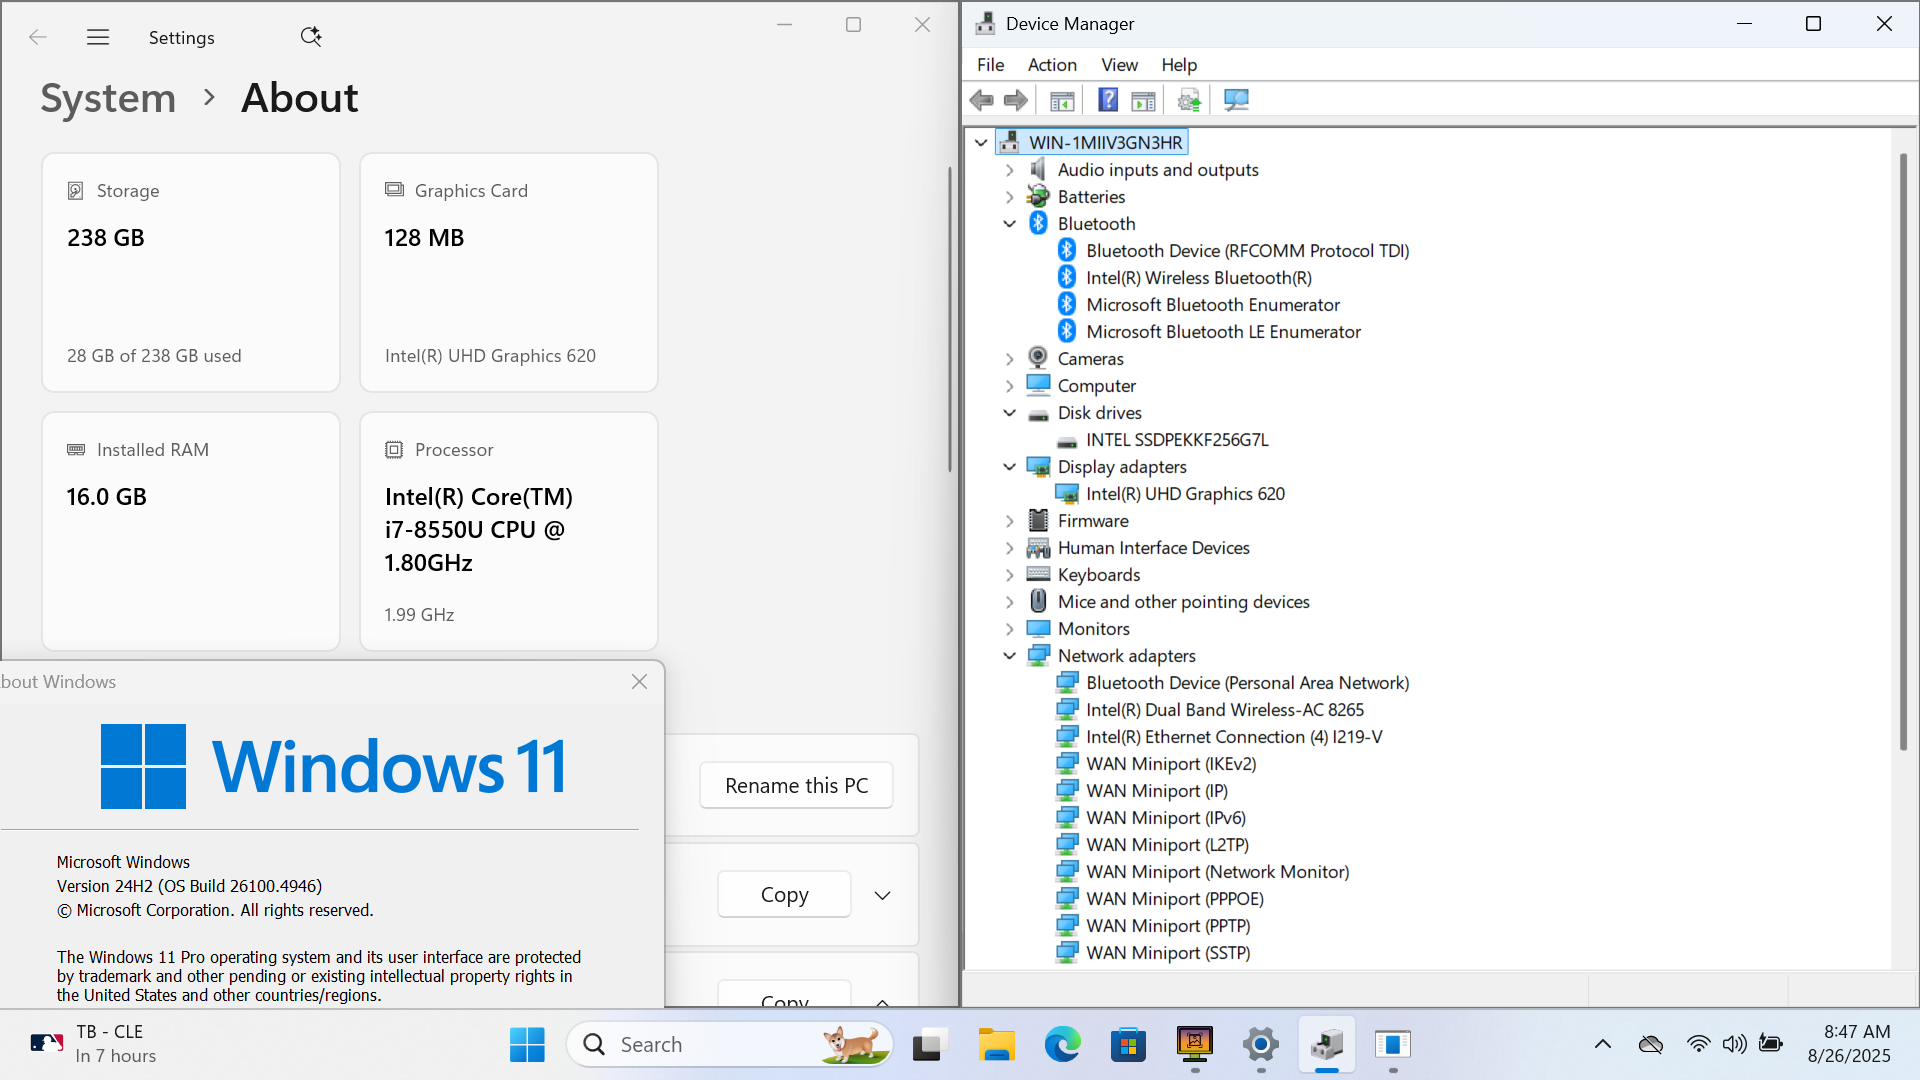Select the Mice and other pointing devices row

(x=1183, y=602)
